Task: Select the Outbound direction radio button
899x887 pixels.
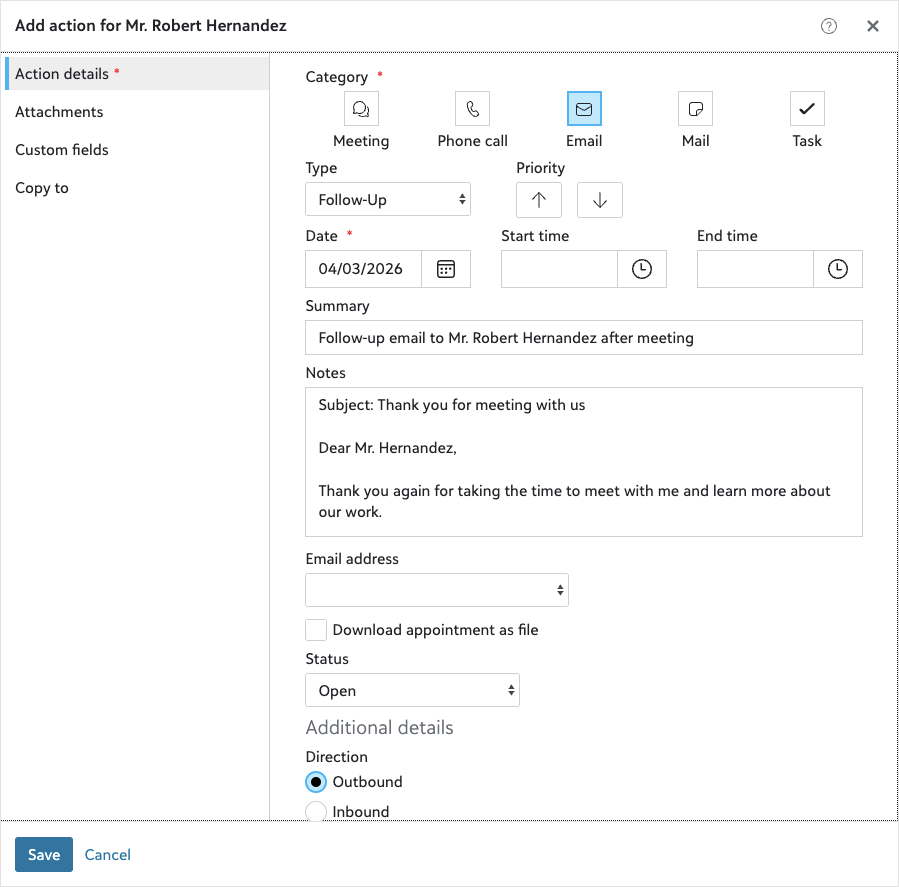Action: tap(316, 782)
